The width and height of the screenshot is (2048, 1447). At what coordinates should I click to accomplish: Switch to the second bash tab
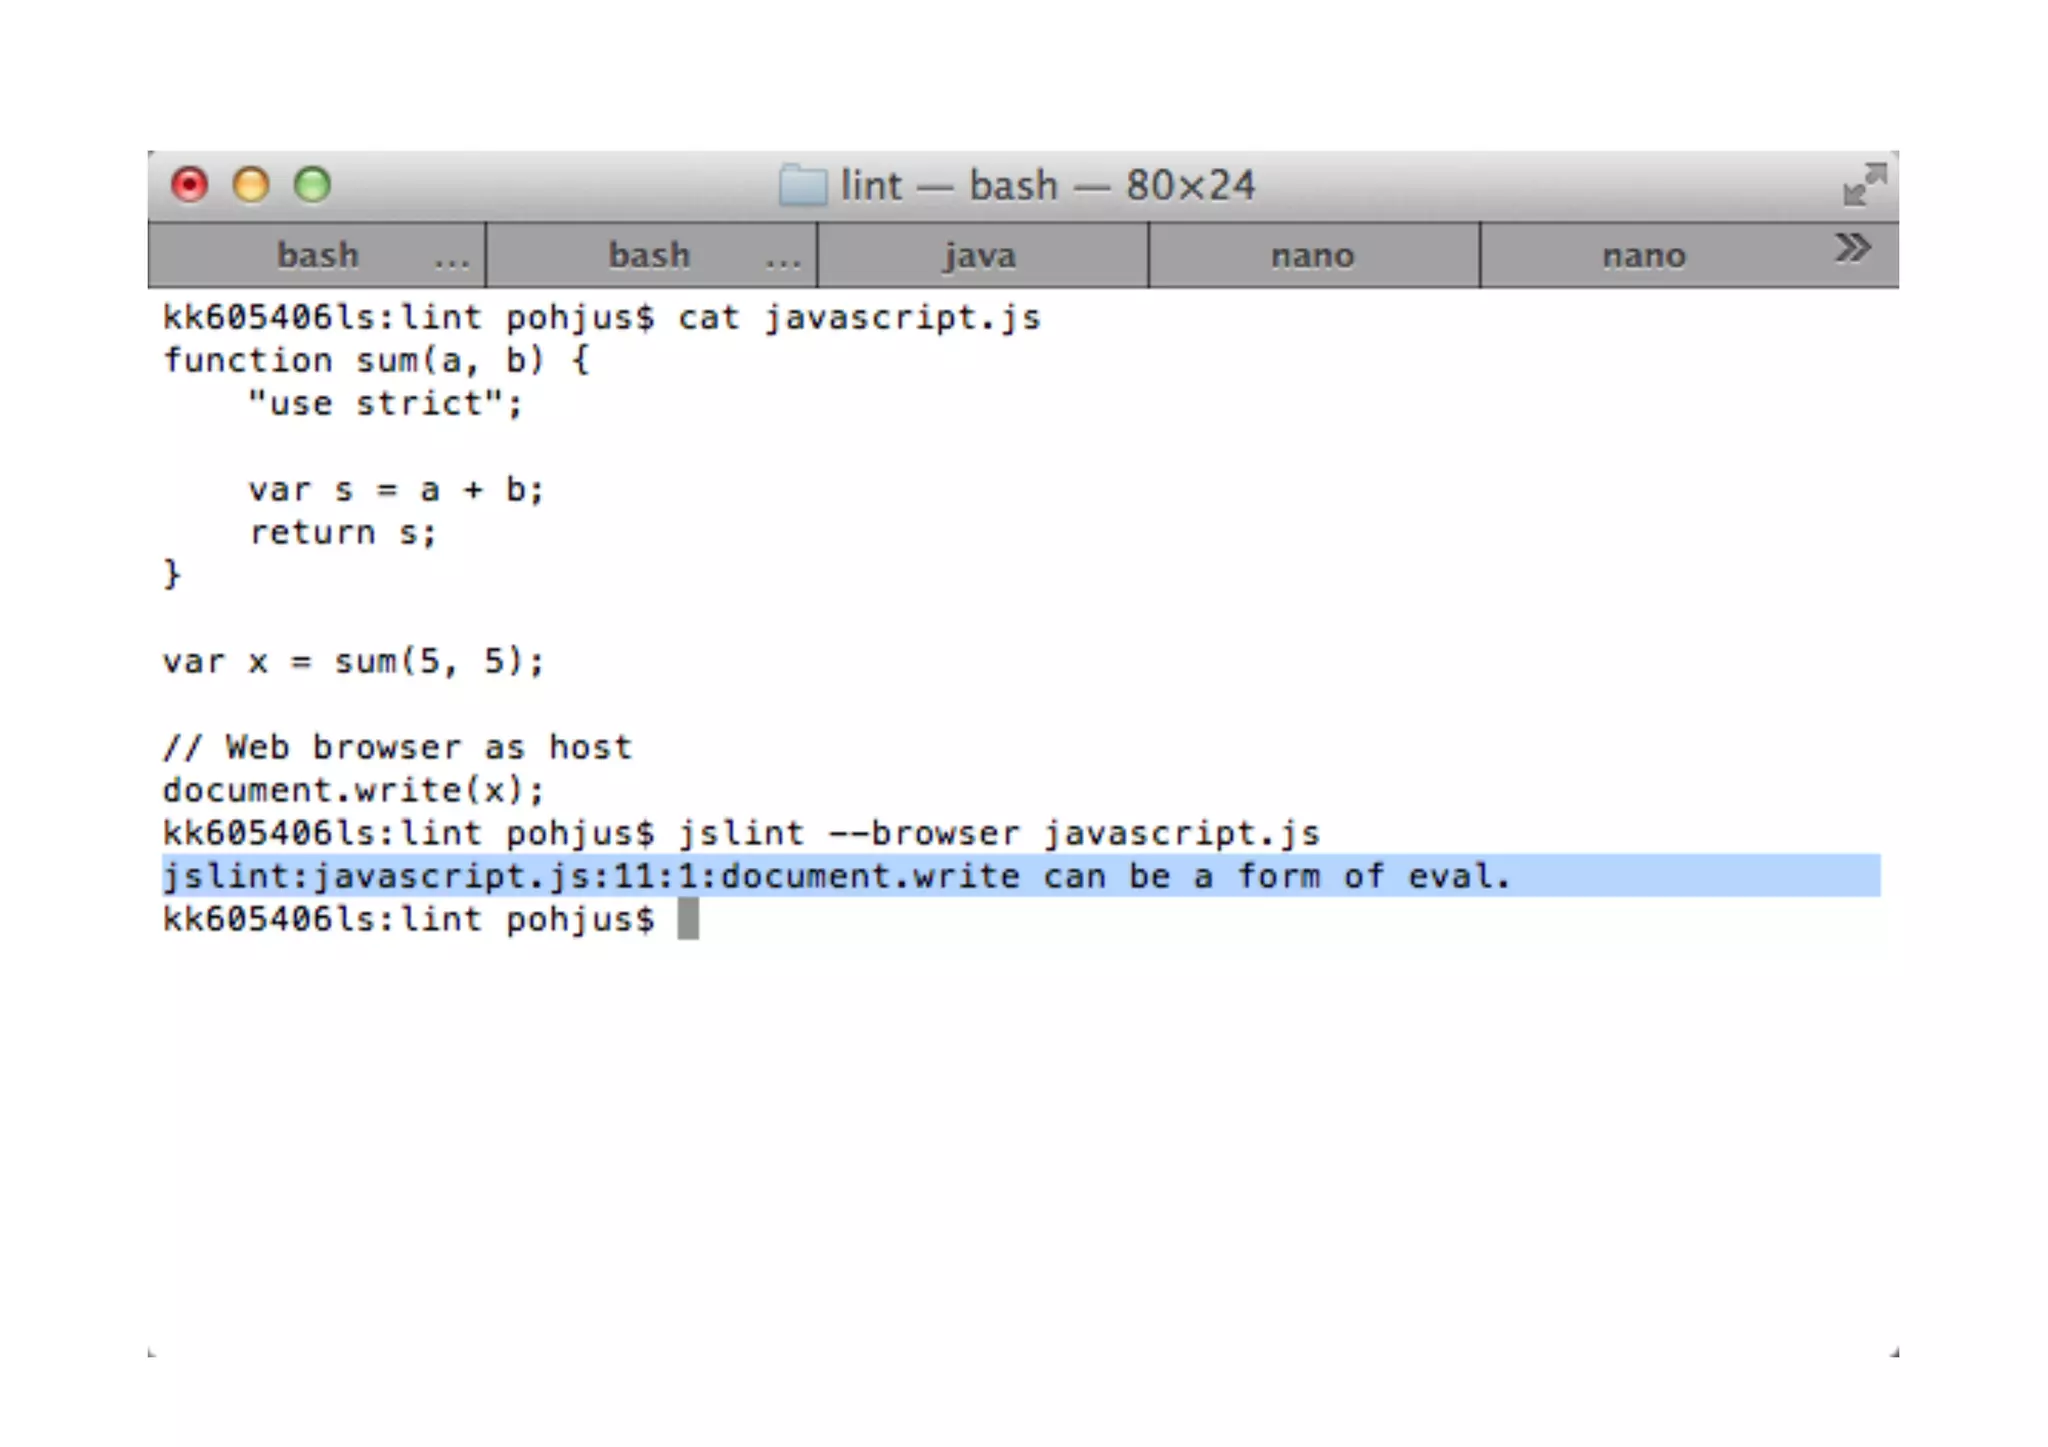[649, 256]
